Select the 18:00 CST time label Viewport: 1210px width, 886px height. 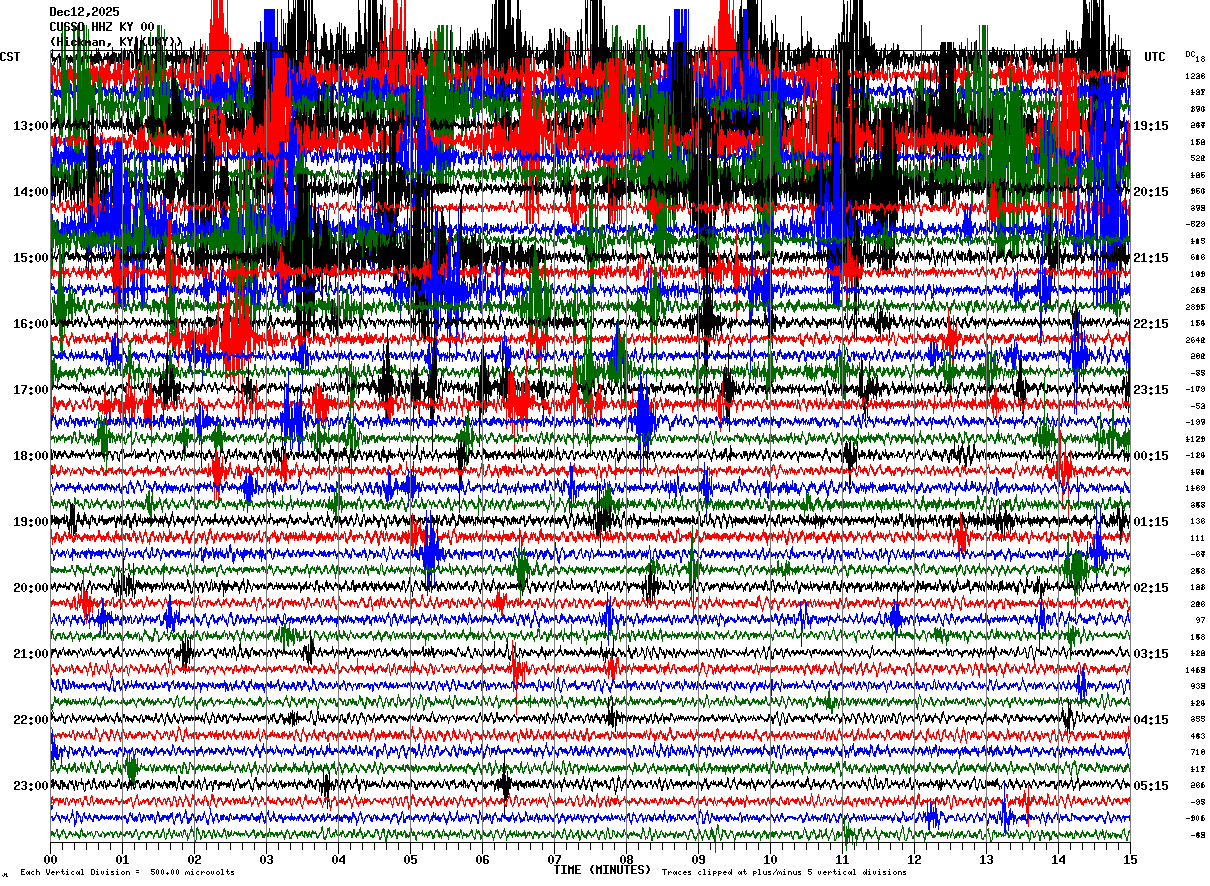click(x=31, y=456)
